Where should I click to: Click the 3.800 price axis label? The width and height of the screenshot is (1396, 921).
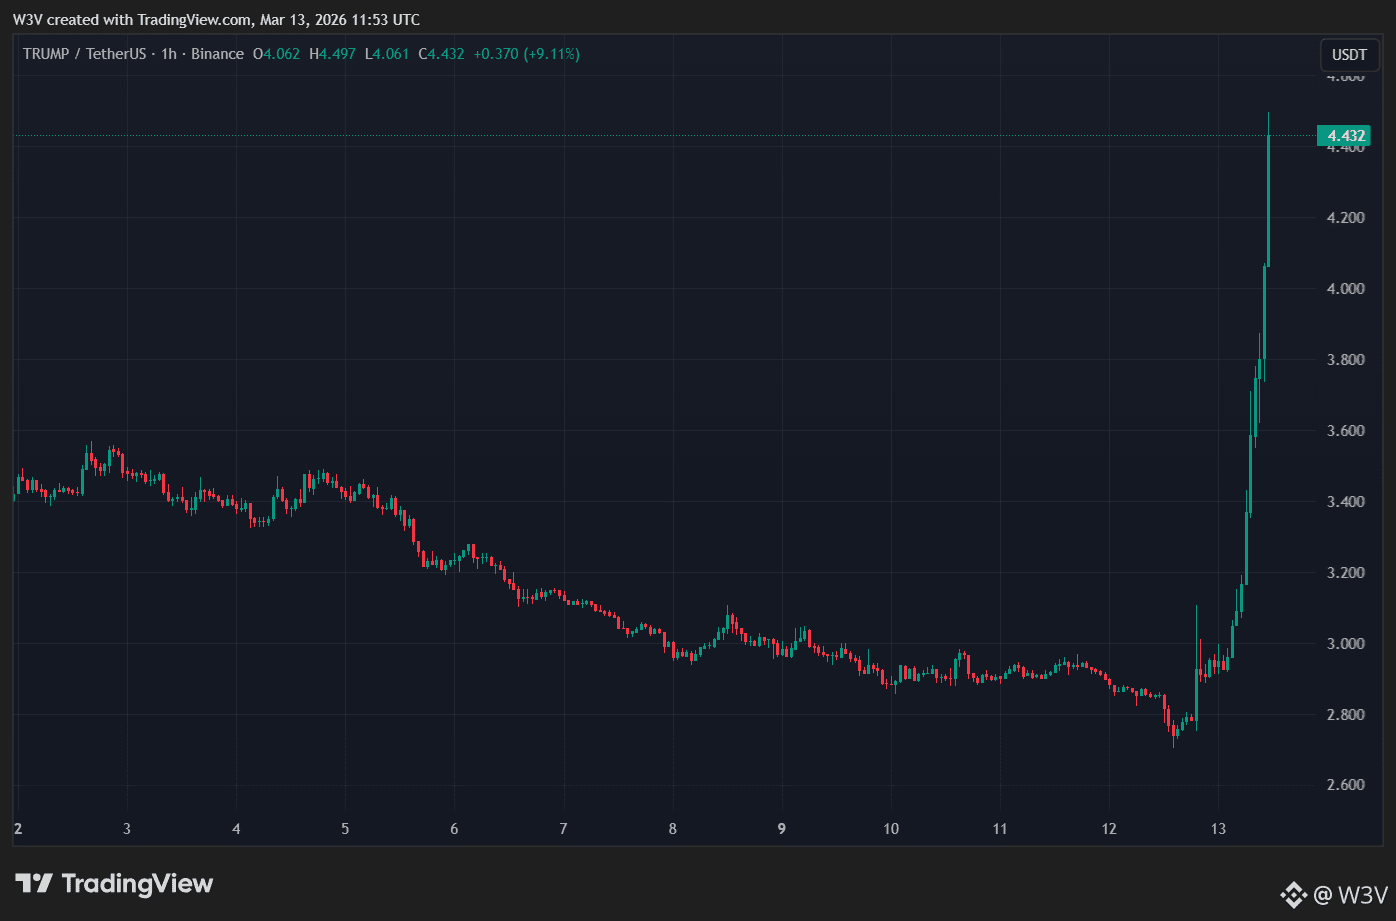(x=1346, y=360)
